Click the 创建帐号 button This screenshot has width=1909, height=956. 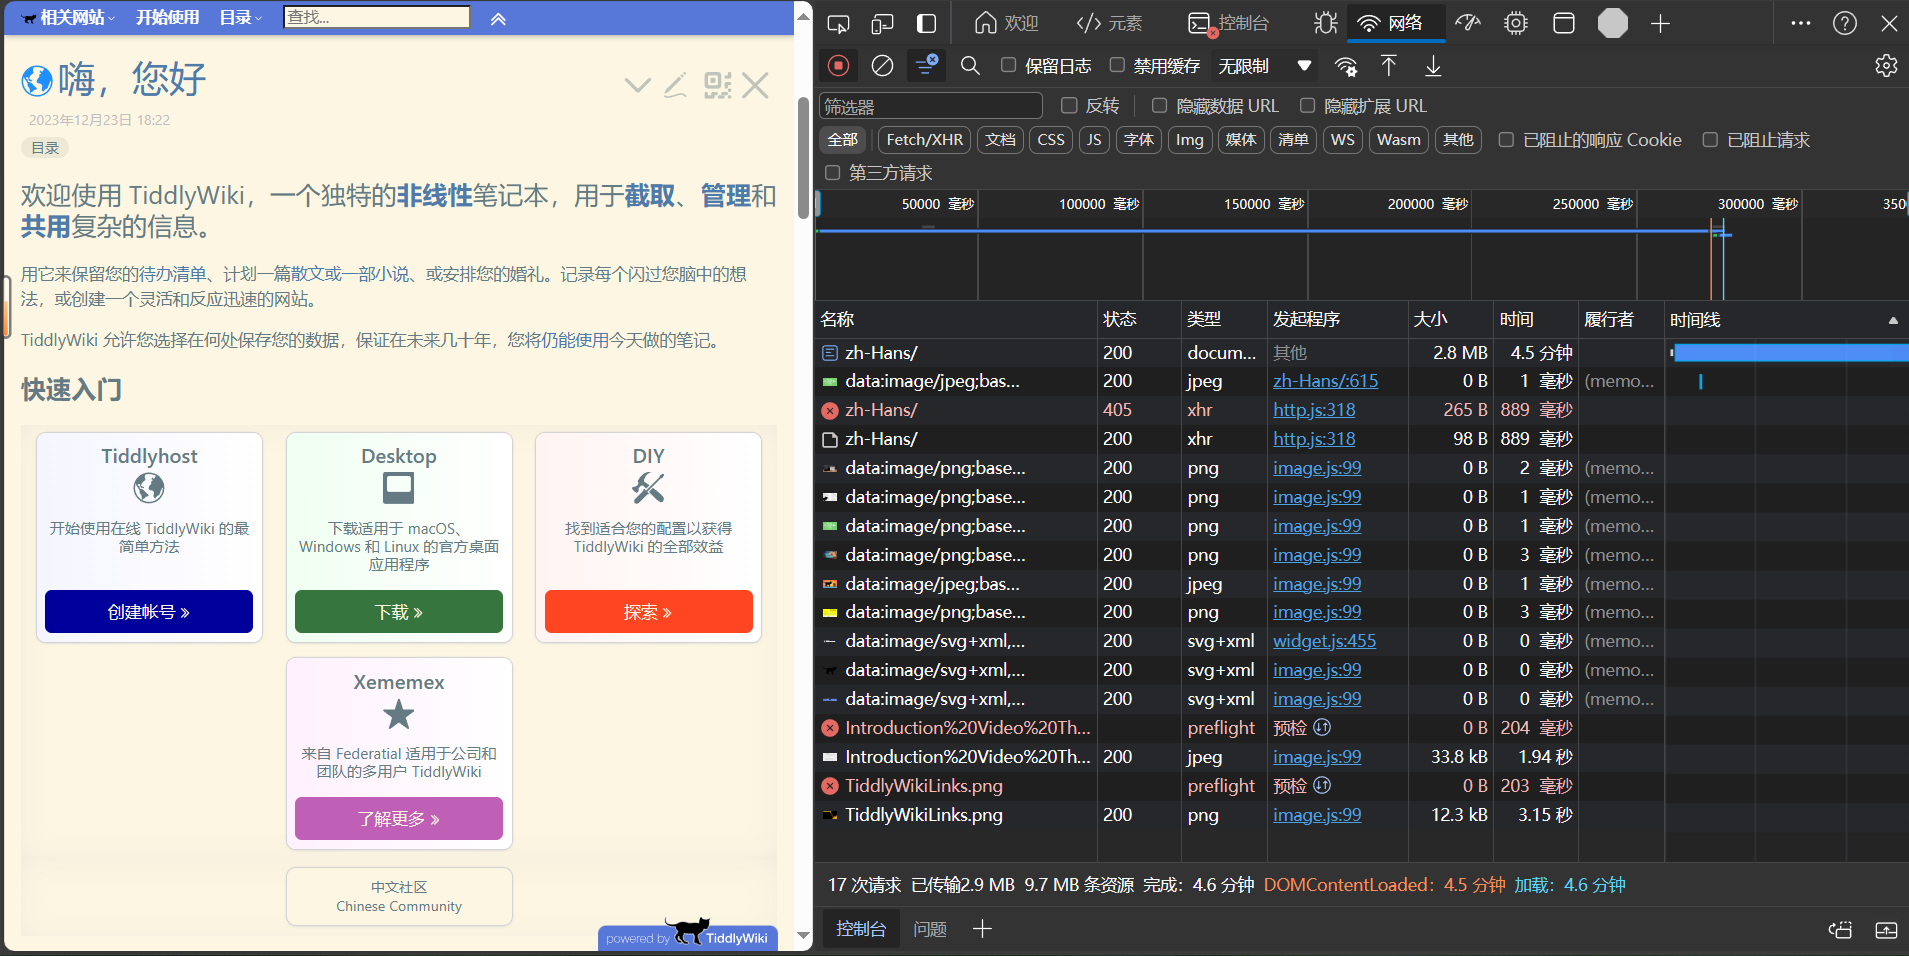[x=149, y=612]
